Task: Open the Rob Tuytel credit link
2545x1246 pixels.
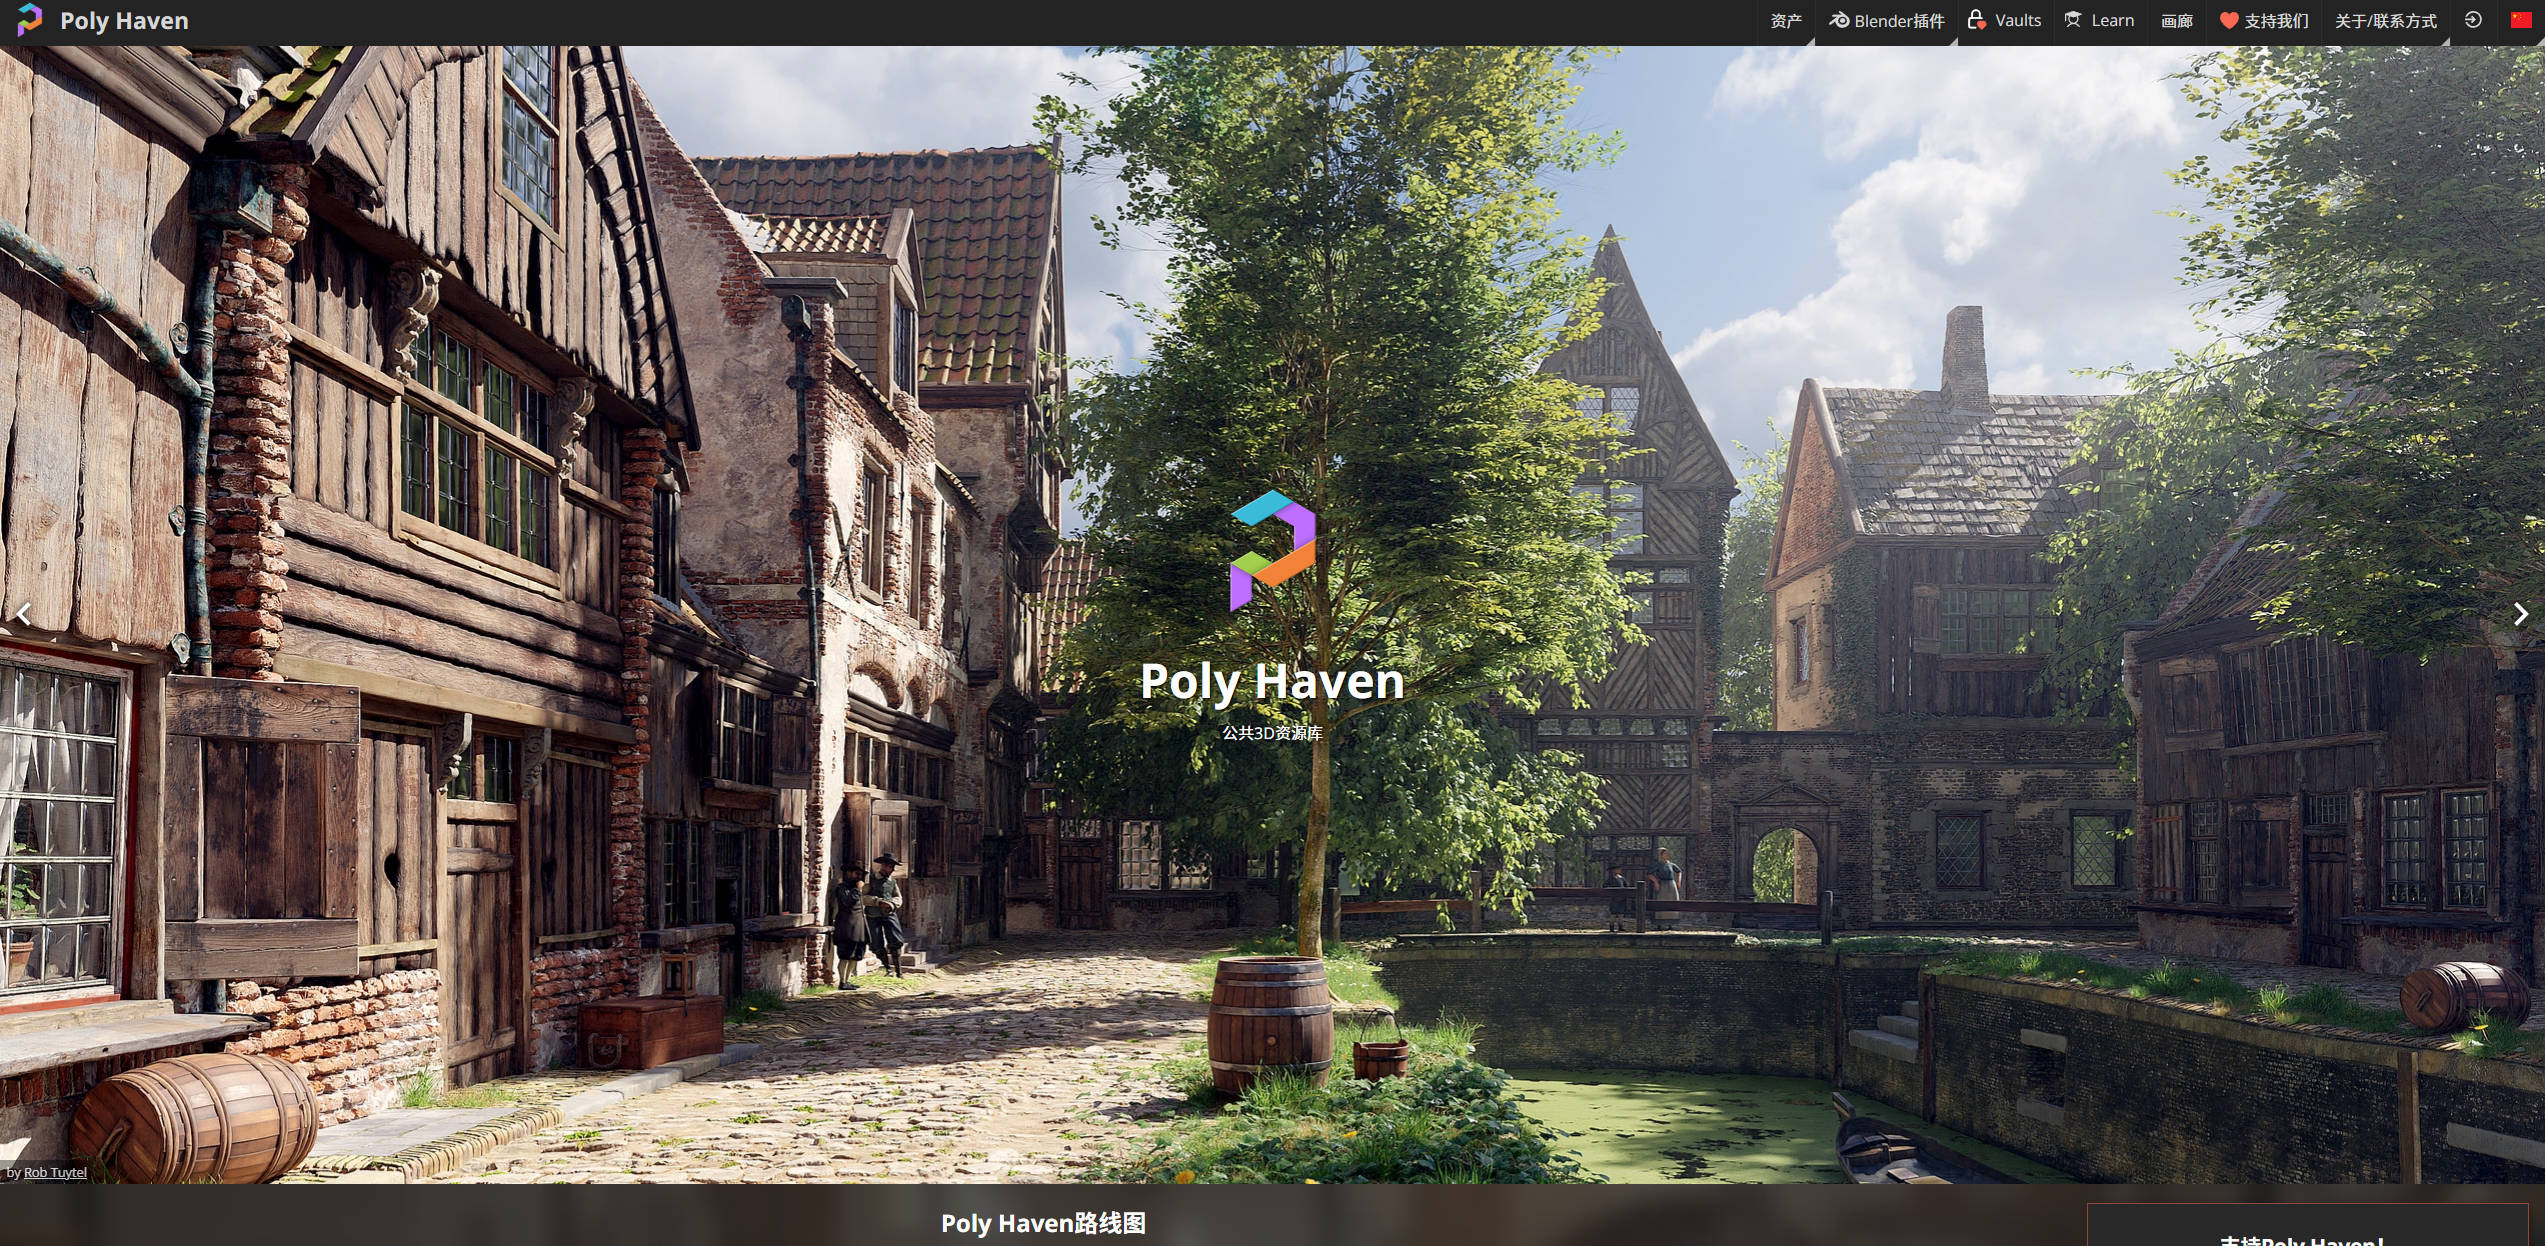Action: (x=55, y=1172)
